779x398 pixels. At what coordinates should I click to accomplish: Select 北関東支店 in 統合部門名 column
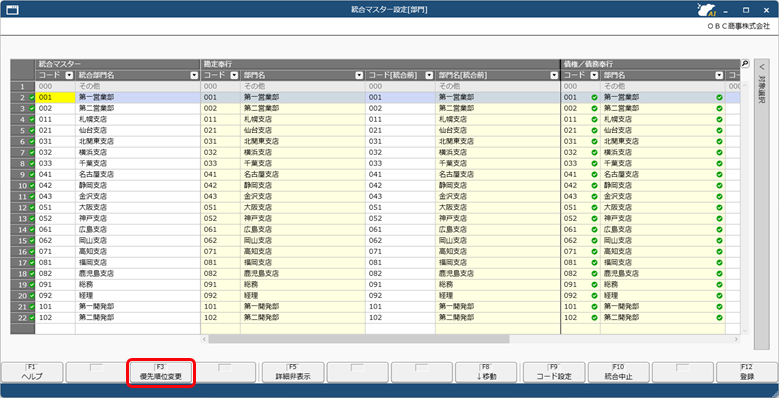(x=138, y=141)
